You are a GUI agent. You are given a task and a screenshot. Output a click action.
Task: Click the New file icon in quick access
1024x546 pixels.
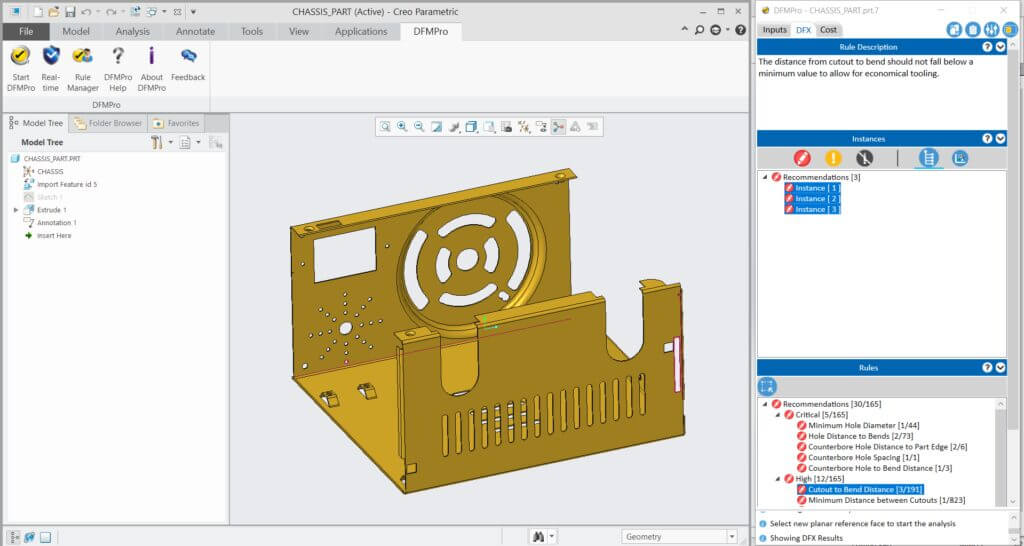point(38,12)
